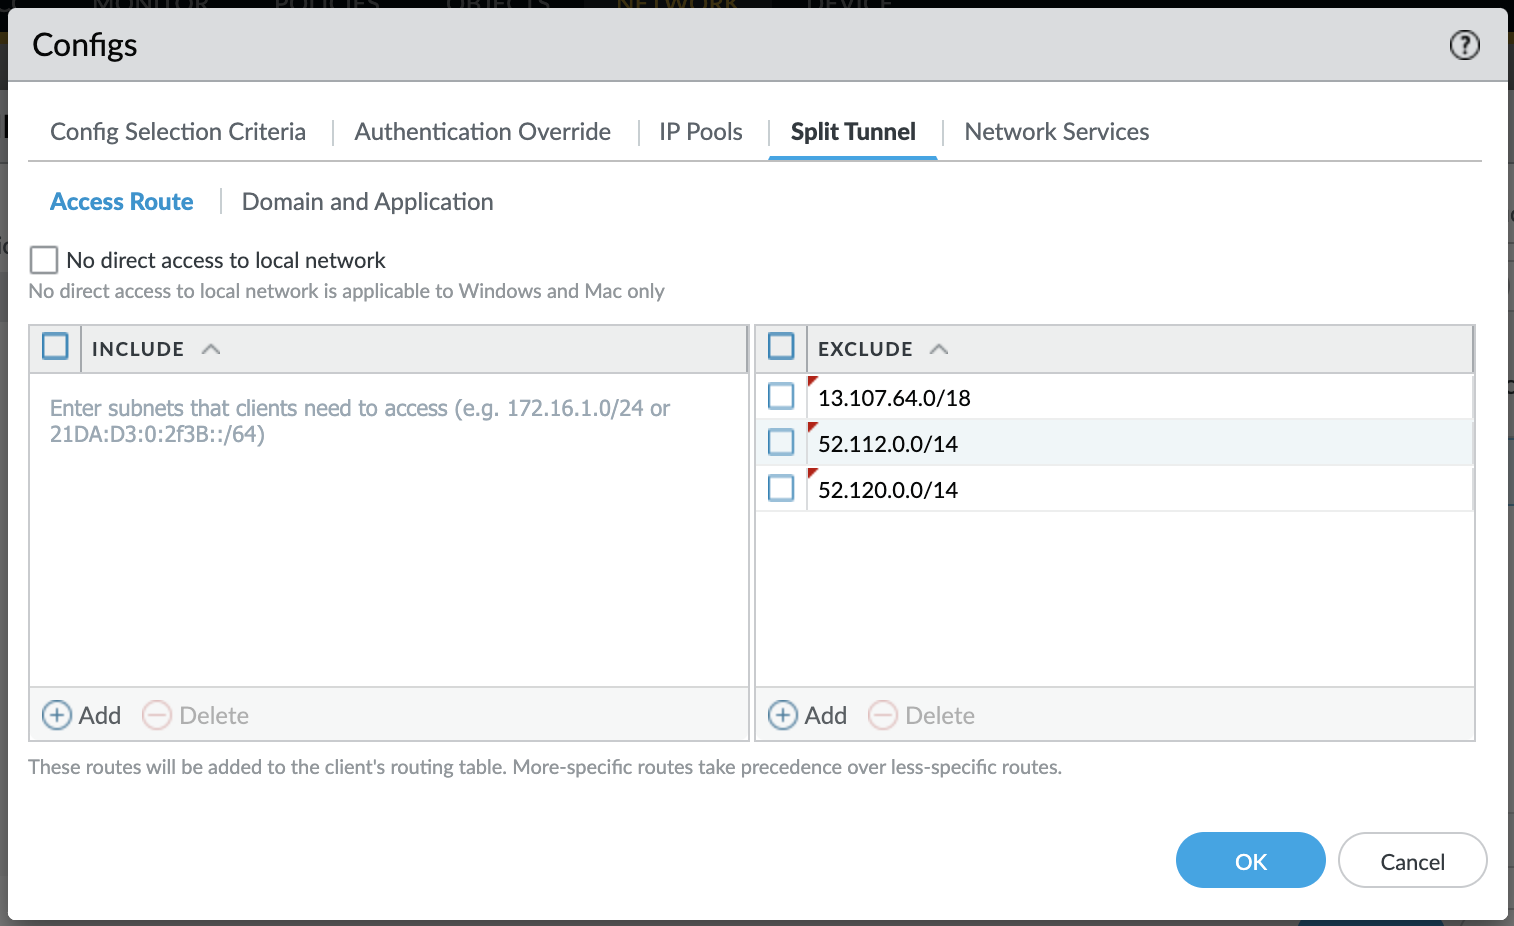
Task: Switch to Domain and Application sub-tab
Action: click(367, 202)
